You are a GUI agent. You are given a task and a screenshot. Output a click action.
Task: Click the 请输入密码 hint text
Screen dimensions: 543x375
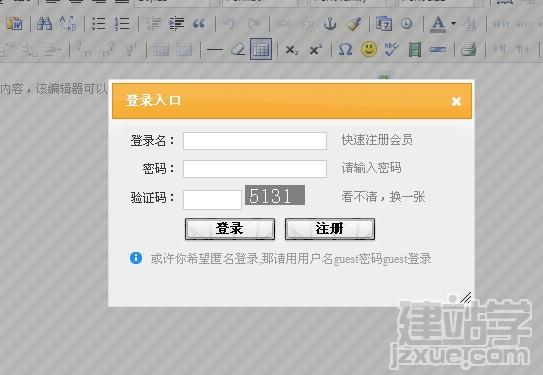pos(371,168)
